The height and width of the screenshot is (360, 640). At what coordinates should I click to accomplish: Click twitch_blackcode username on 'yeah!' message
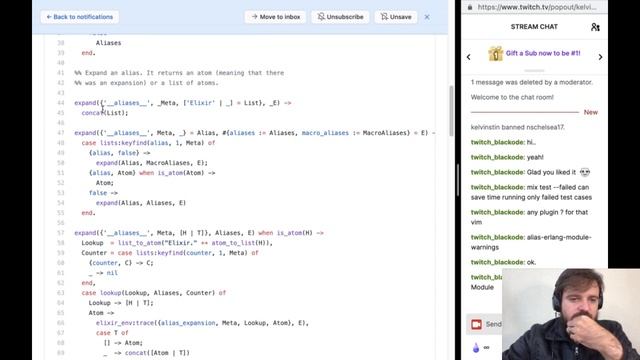(497, 157)
